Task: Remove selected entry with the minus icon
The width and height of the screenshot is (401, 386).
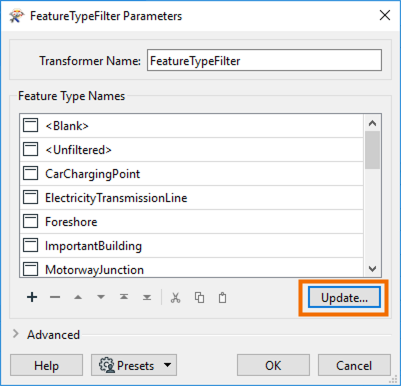Action: tap(55, 297)
